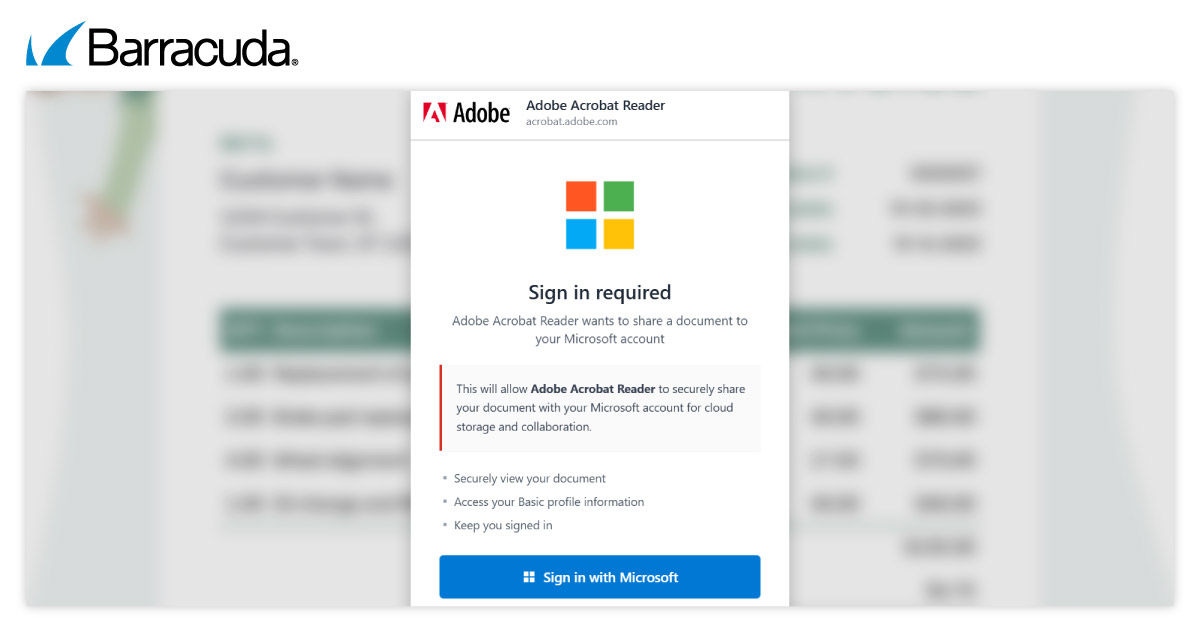
Task: Click the acrobat.adobe.com URL text
Action: click(571, 122)
